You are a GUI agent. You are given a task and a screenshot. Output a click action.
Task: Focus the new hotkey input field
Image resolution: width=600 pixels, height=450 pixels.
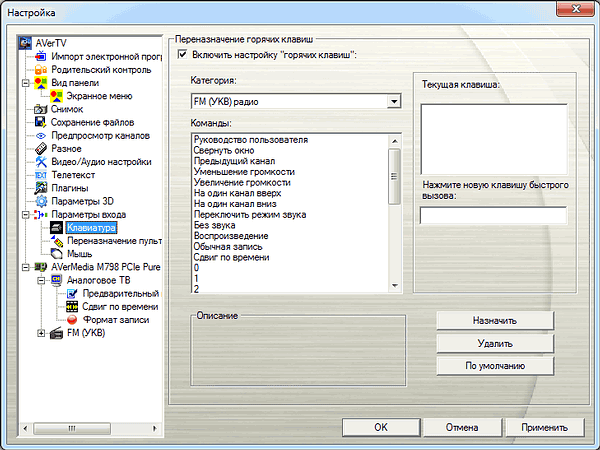click(x=493, y=215)
